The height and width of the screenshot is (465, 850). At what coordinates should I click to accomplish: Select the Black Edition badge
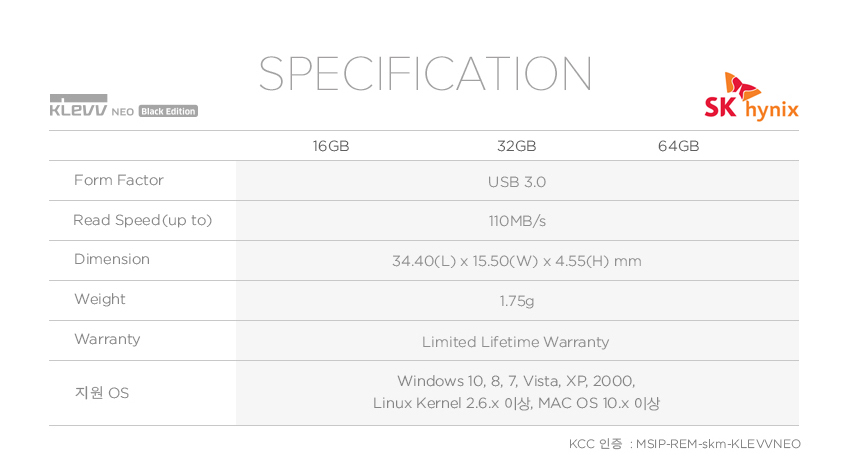168,111
